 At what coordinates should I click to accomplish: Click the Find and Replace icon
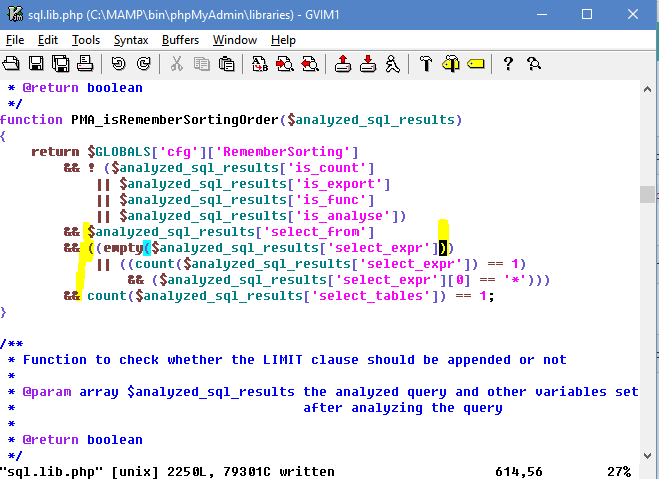[x=260, y=64]
